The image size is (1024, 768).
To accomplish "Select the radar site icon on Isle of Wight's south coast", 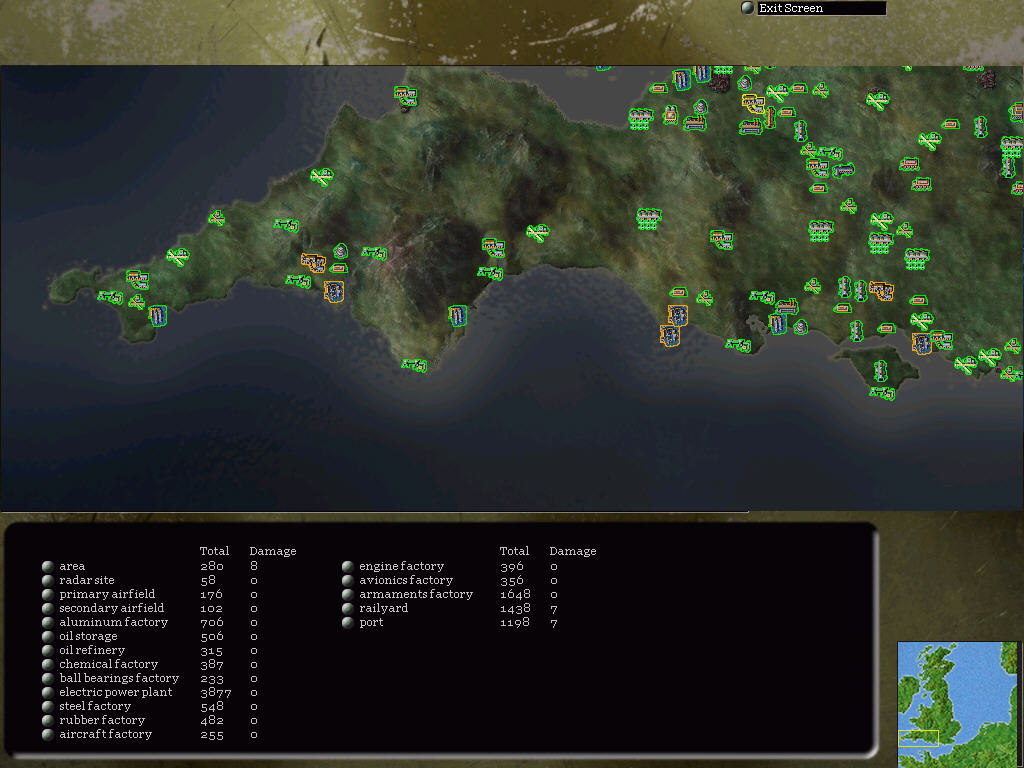I will point(882,392).
